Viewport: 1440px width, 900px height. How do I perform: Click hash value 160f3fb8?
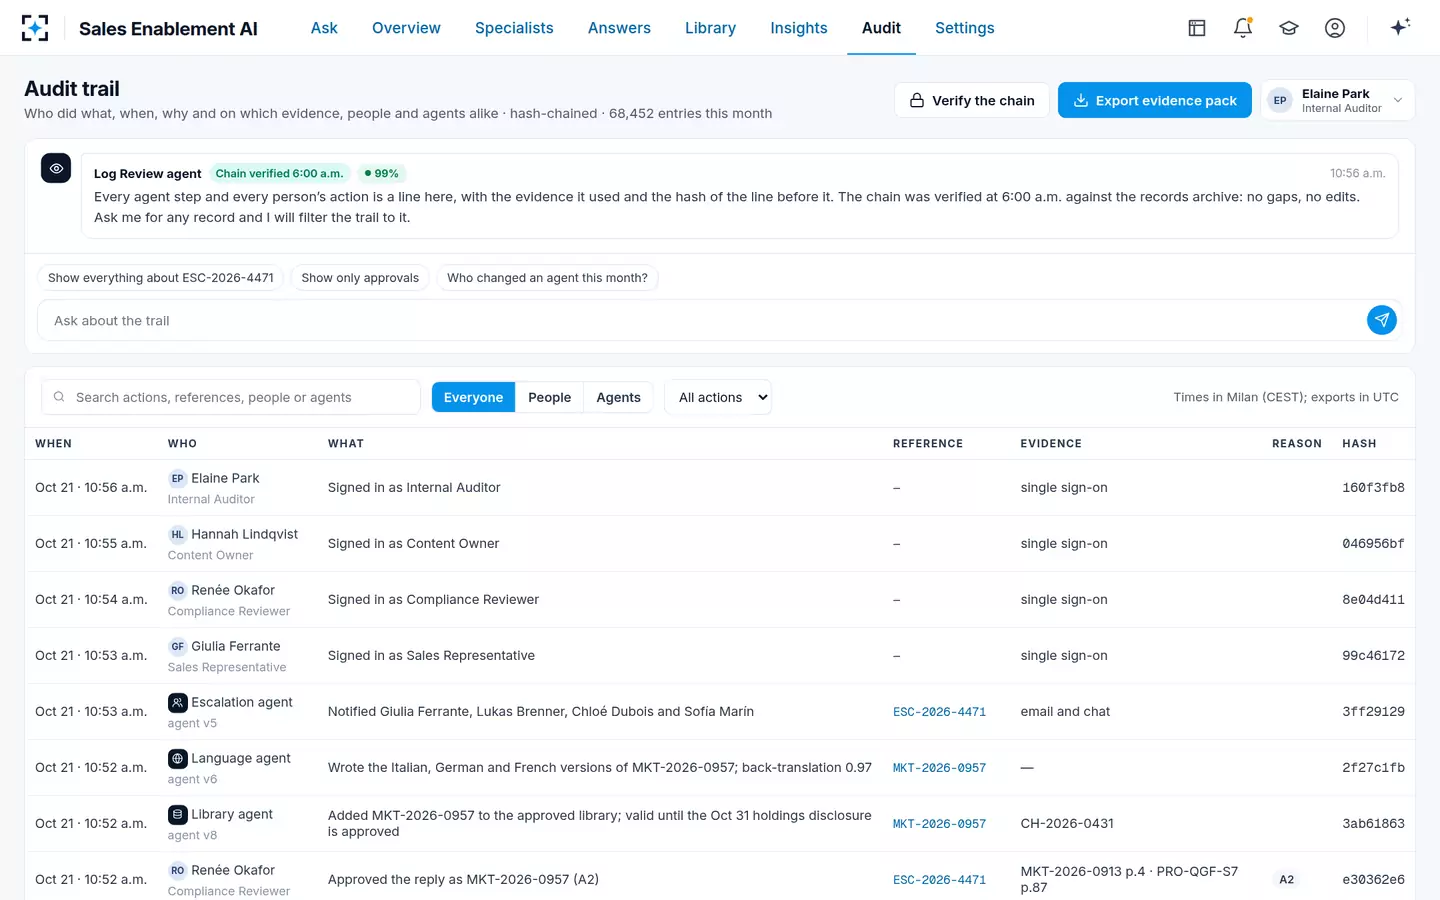point(1373,488)
